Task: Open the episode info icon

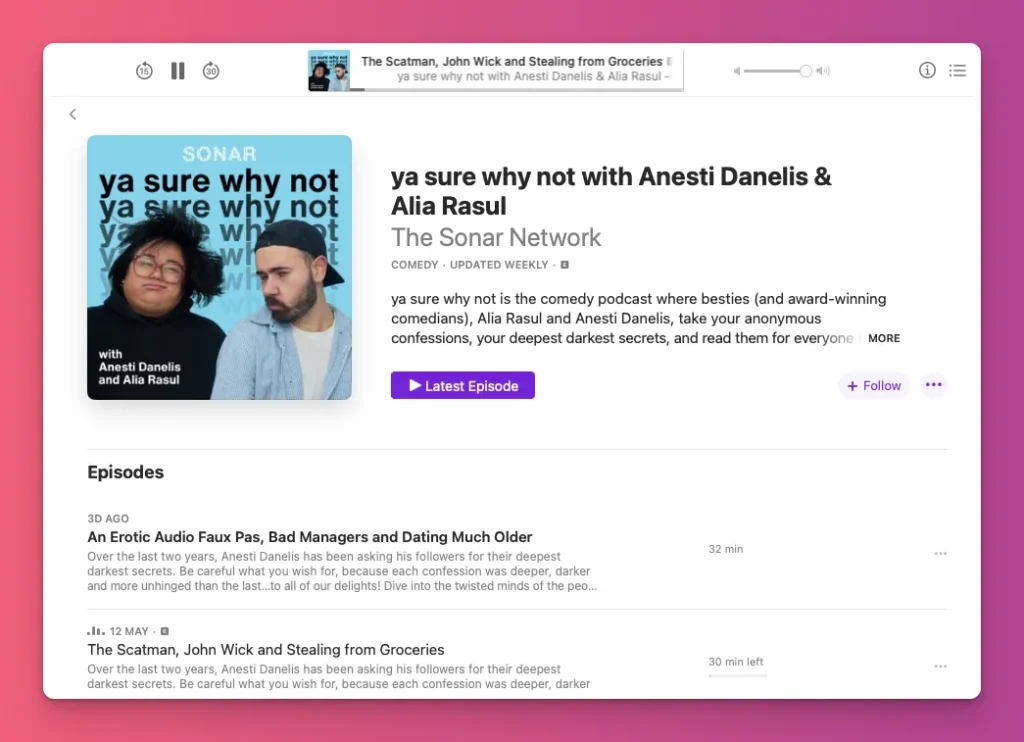Action: pyautogui.click(x=927, y=70)
